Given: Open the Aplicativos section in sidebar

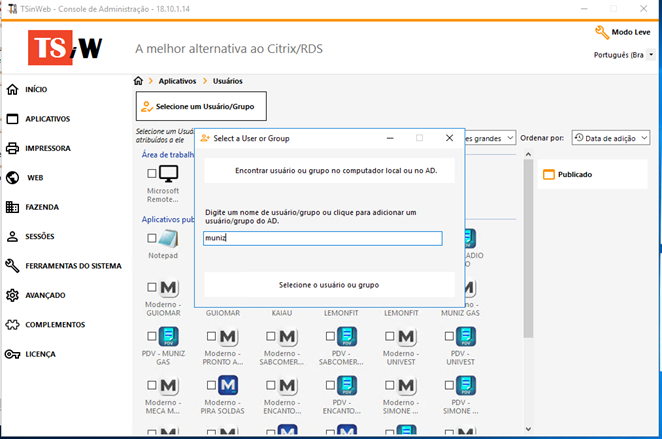Looking at the screenshot, I should point(47,119).
